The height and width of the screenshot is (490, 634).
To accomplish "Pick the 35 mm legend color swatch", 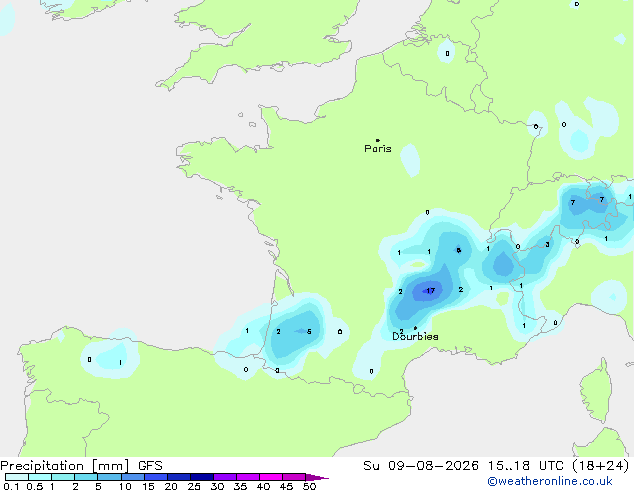I will [248, 477].
